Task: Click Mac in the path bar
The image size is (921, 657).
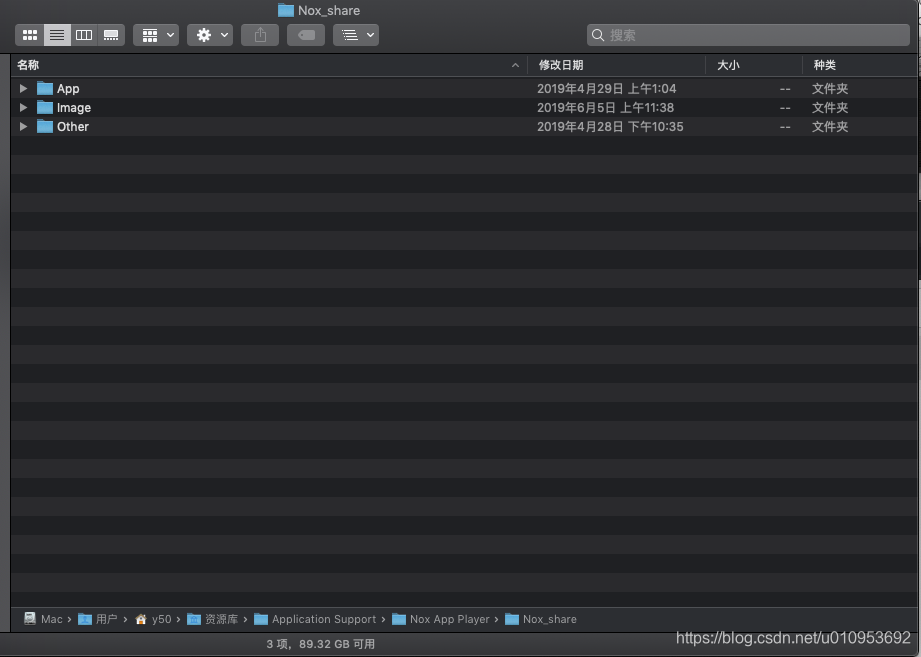Action: coord(43,619)
